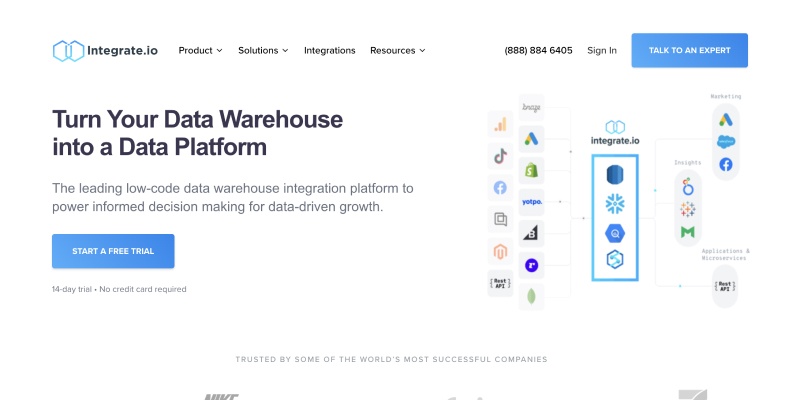The image size is (800, 400).
Task: Click the leading low-code data warehouse paragraph
Action: tap(233, 197)
